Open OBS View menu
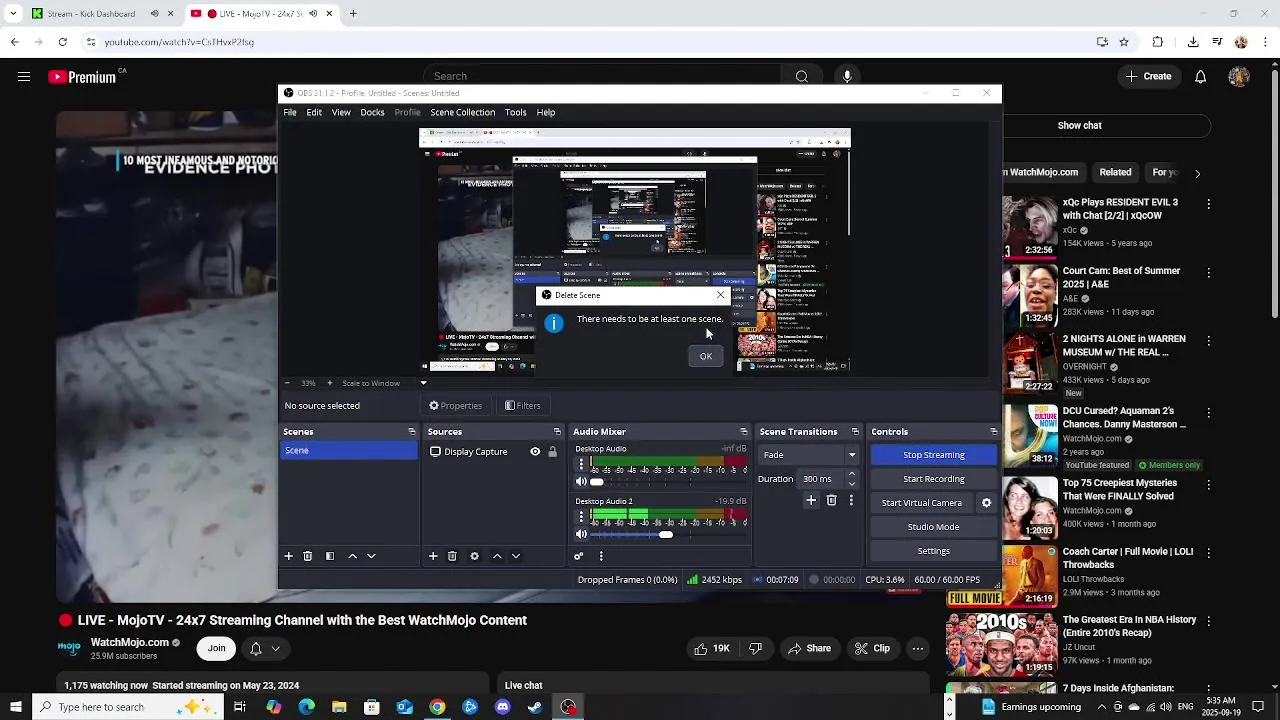1280x720 pixels. 341,112
